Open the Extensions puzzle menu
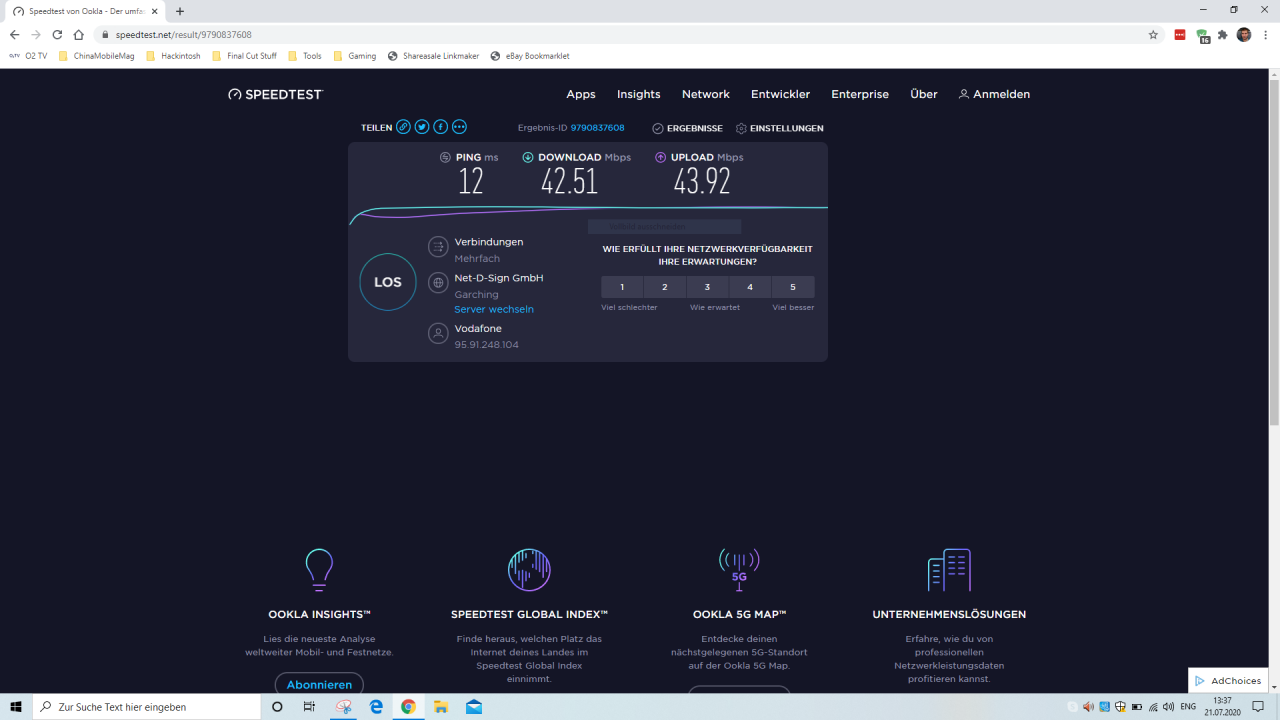The image size is (1280, 720). pyautogui.click(x=1223, y=34)
